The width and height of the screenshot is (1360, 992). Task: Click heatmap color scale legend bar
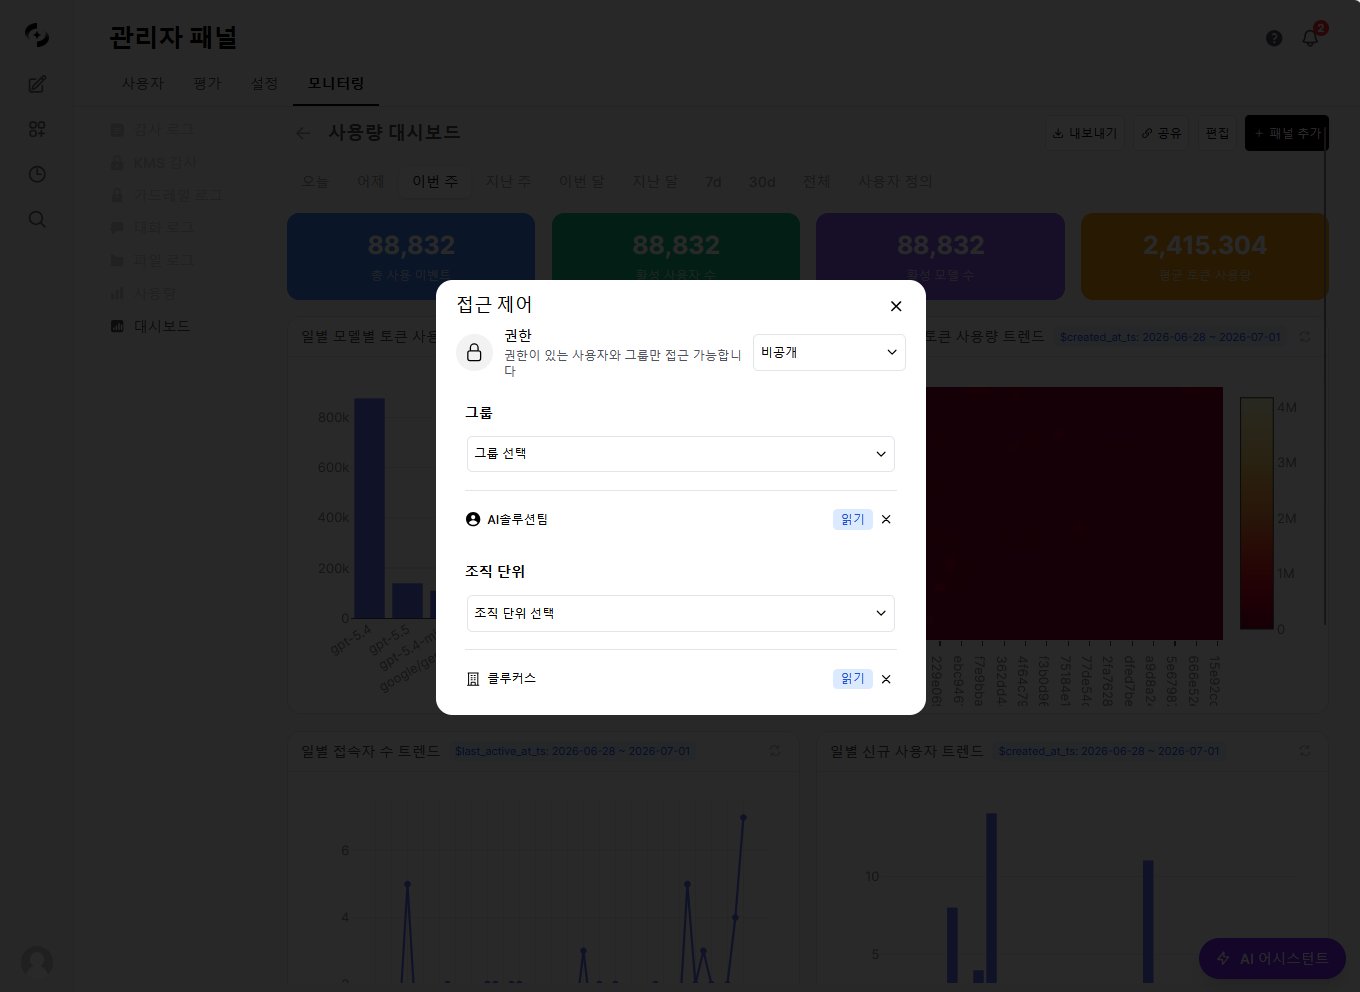(1256, 513)
